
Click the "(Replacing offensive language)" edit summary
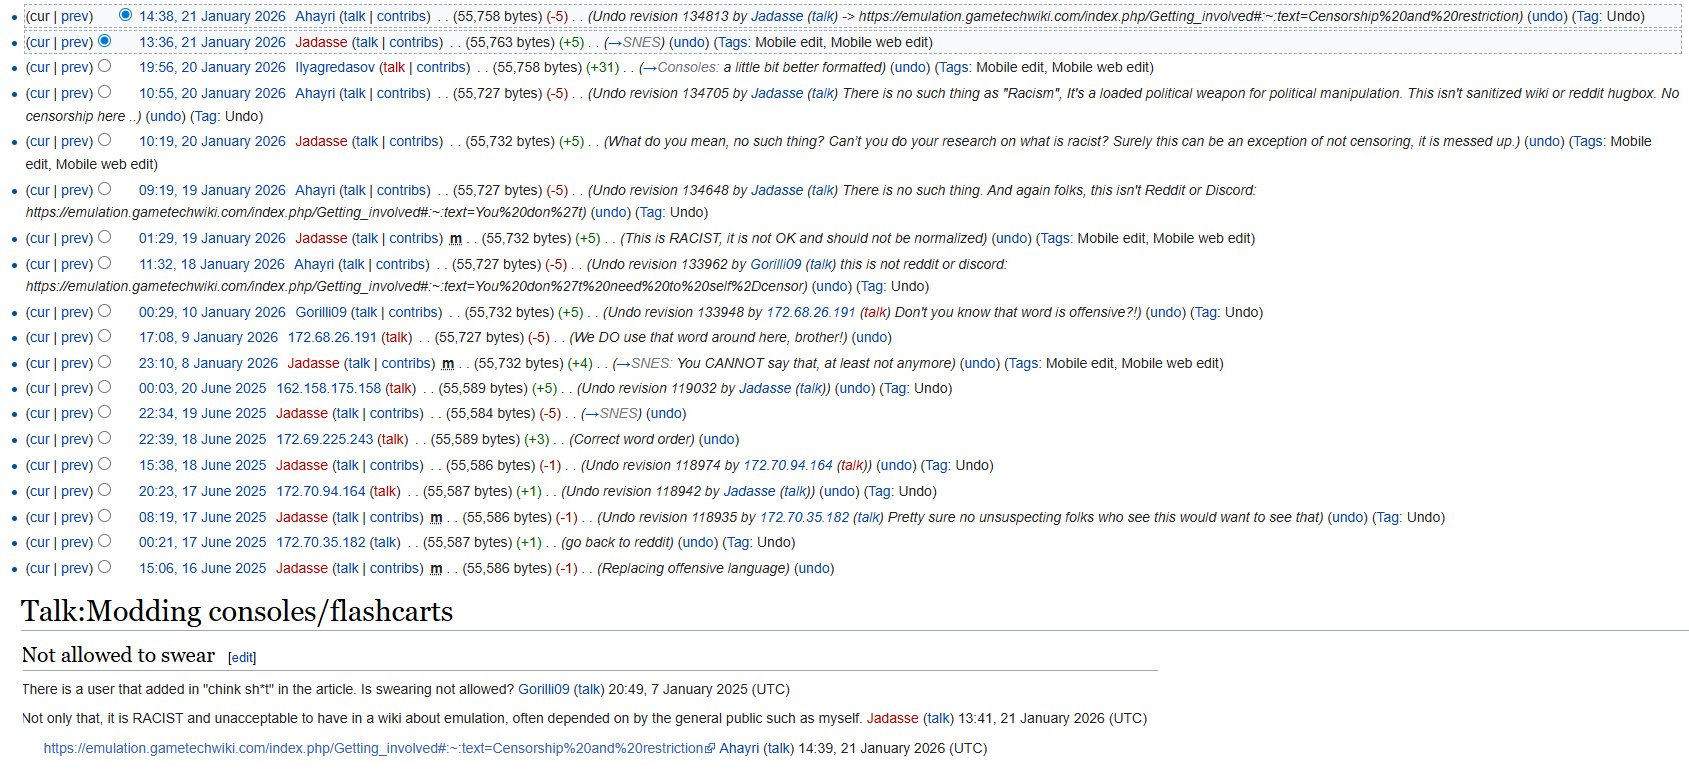[x=695, y=568]
